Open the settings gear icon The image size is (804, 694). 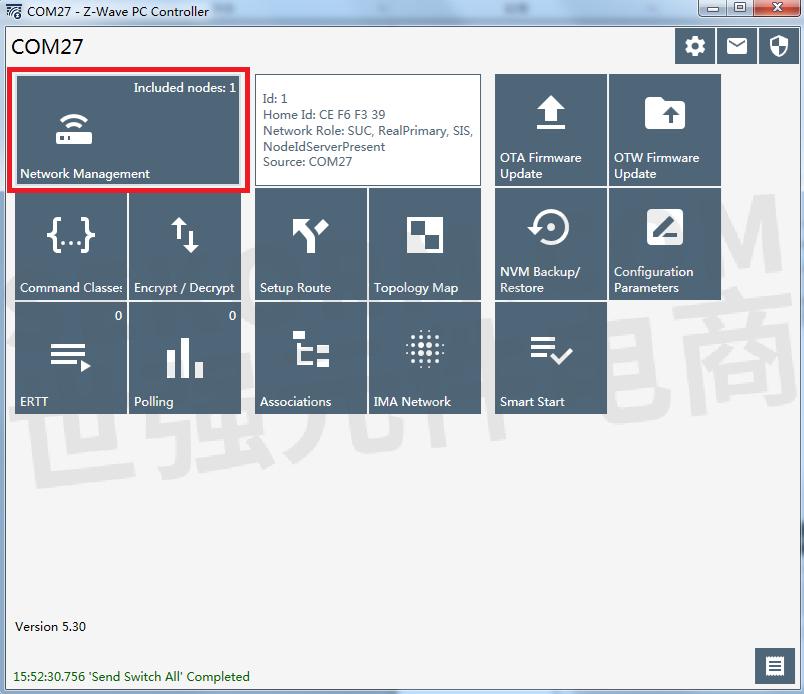pos(695,45)
